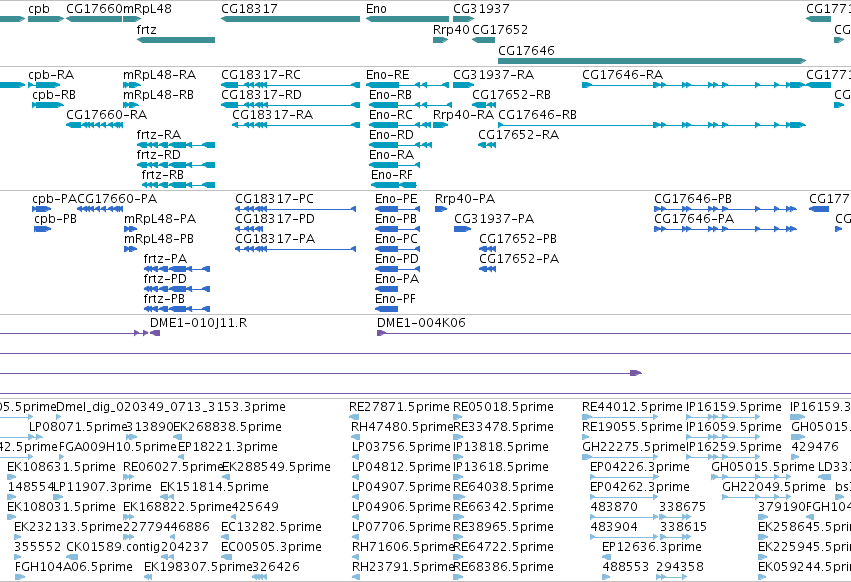Open the CK01589.contig feature
Viewport: 851px width, 582px height.
(x=72, y=557)
